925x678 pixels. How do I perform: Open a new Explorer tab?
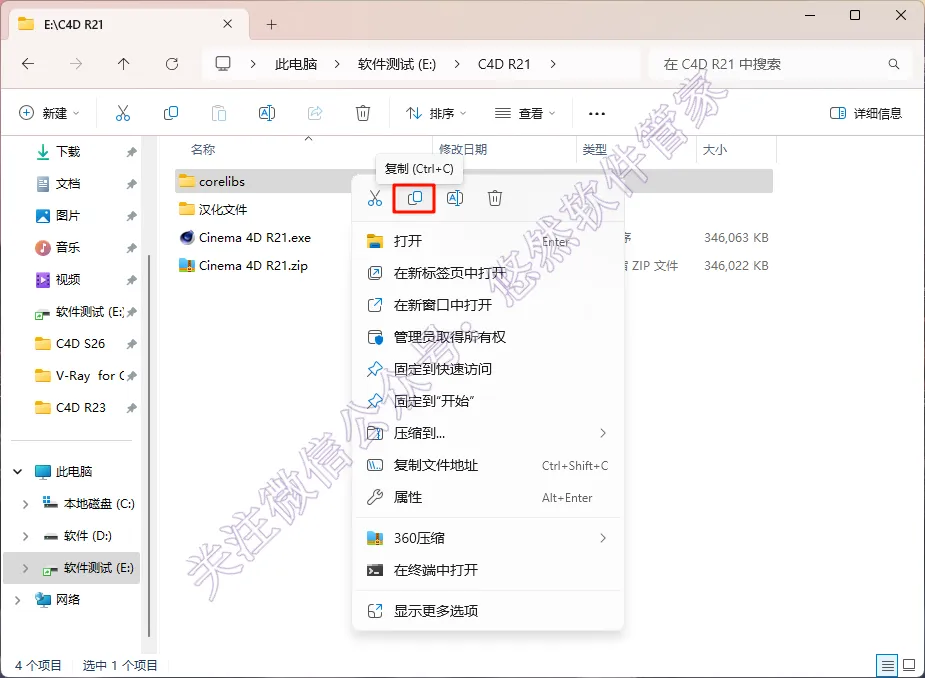pos(271,24)
